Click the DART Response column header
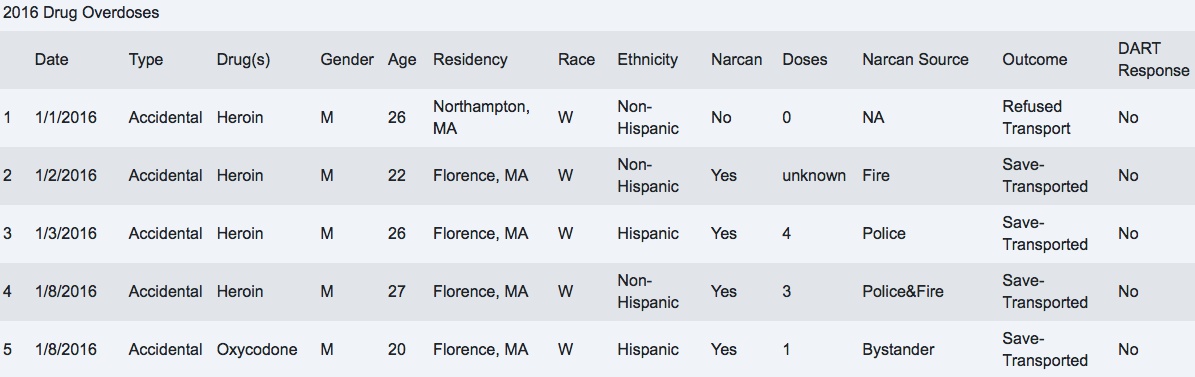The width and height of the screenshot is (1195, 377). (x=1153, y=59)
